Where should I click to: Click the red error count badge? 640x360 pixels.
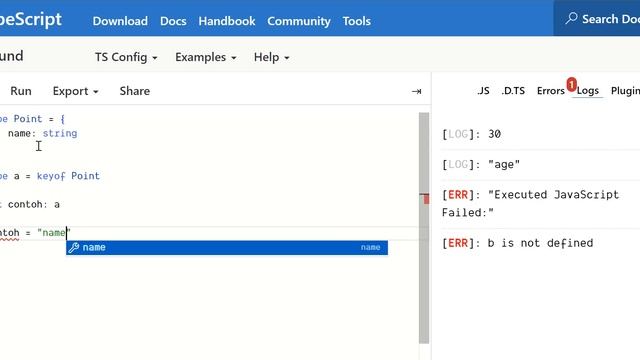[571, 84]
